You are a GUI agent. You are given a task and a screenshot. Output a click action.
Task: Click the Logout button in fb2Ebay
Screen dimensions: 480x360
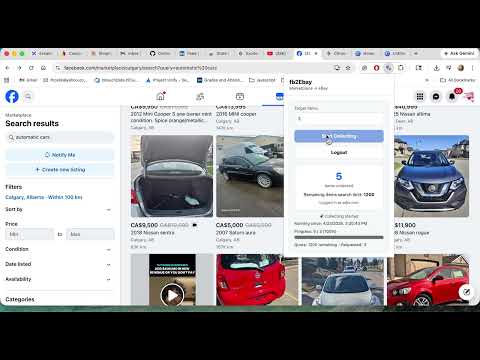339,152
